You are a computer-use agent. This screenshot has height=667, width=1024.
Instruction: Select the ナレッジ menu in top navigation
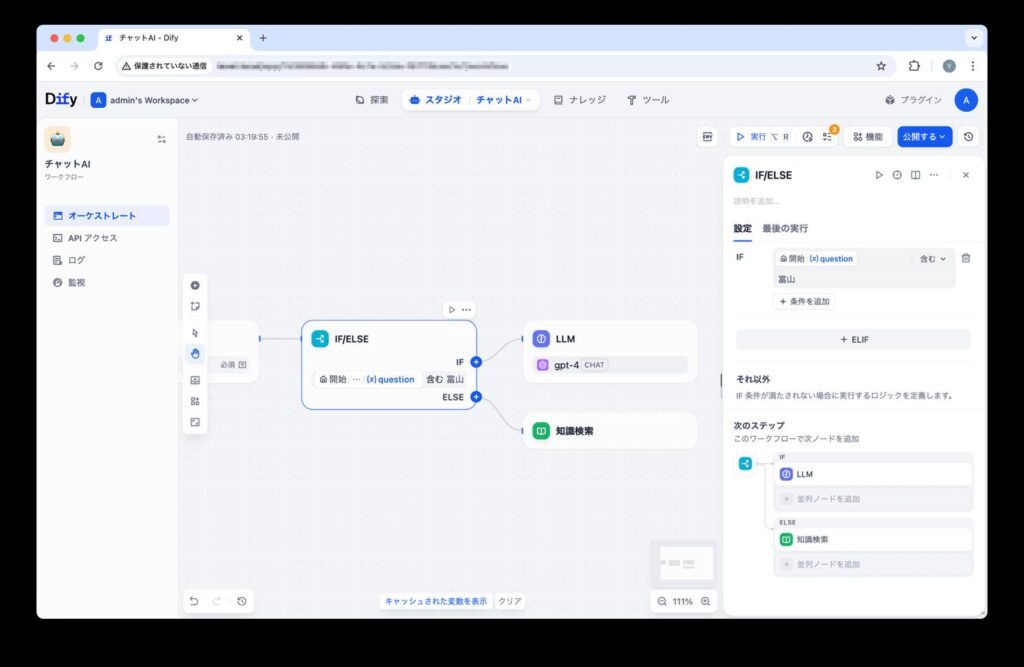click(x=579, y=100)
